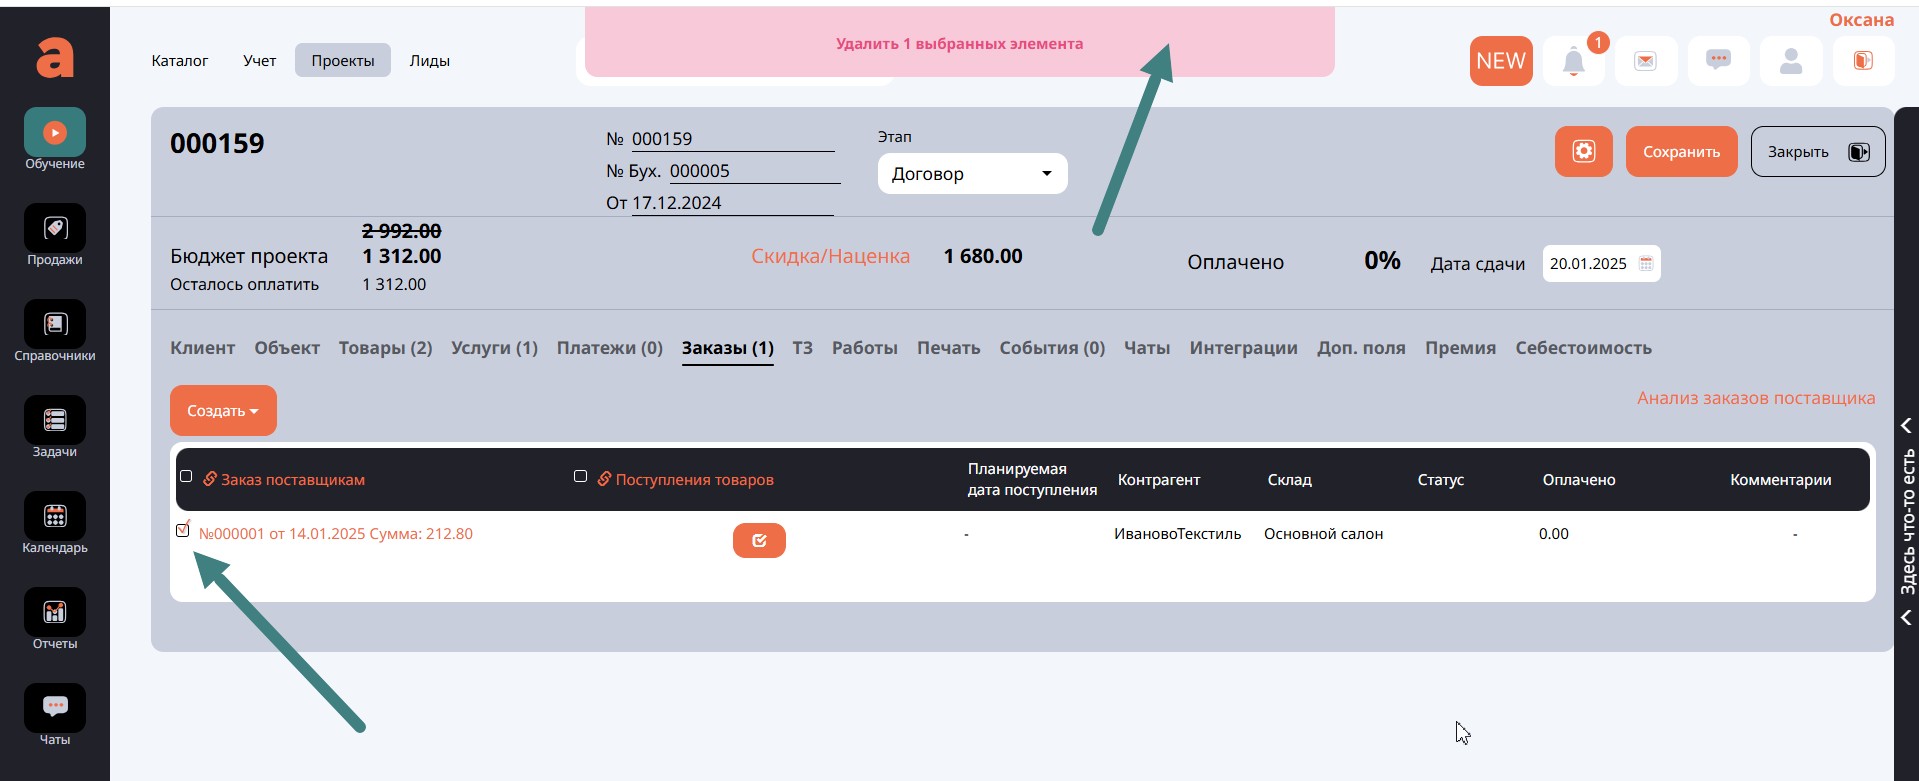Uncheck the order №000001 checkbox
This screenshot has width=1919, height=781.
coord(183,530)
